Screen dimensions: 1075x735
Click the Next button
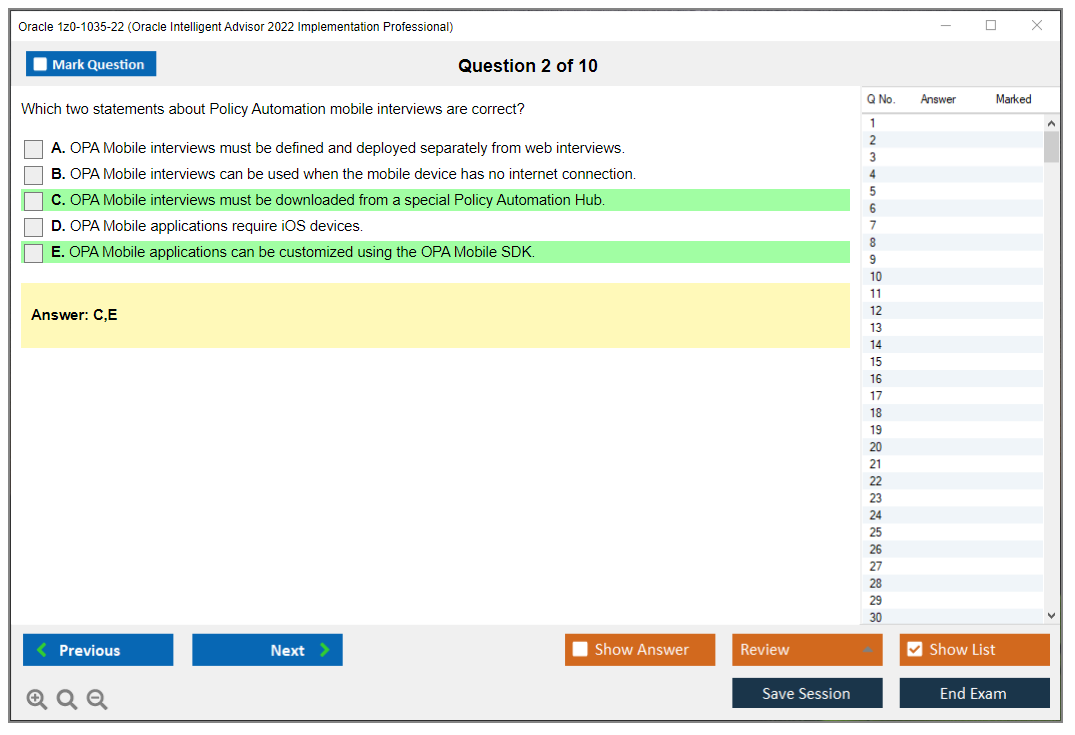click(267, 650)
